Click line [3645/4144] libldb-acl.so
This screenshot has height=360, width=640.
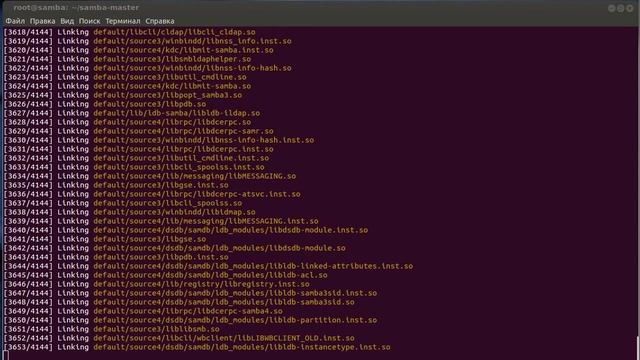tap(165, 275)
